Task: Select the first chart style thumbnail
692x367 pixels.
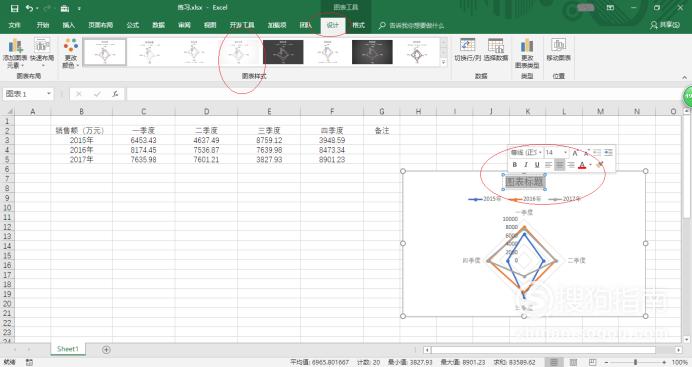Action: pyautogui.click(x=105, y=52)
